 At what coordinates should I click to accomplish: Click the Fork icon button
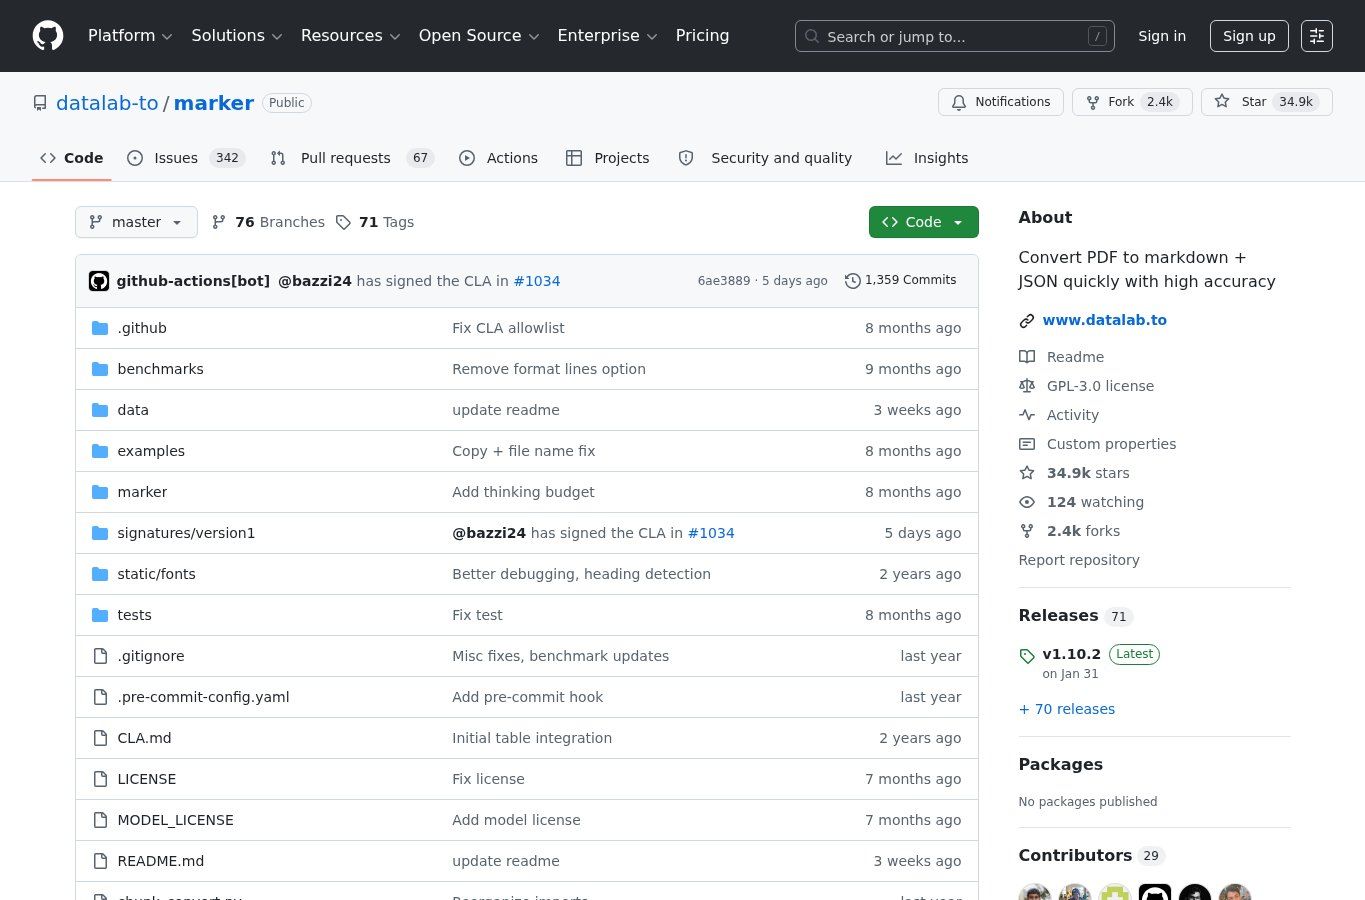[1093, 102]
